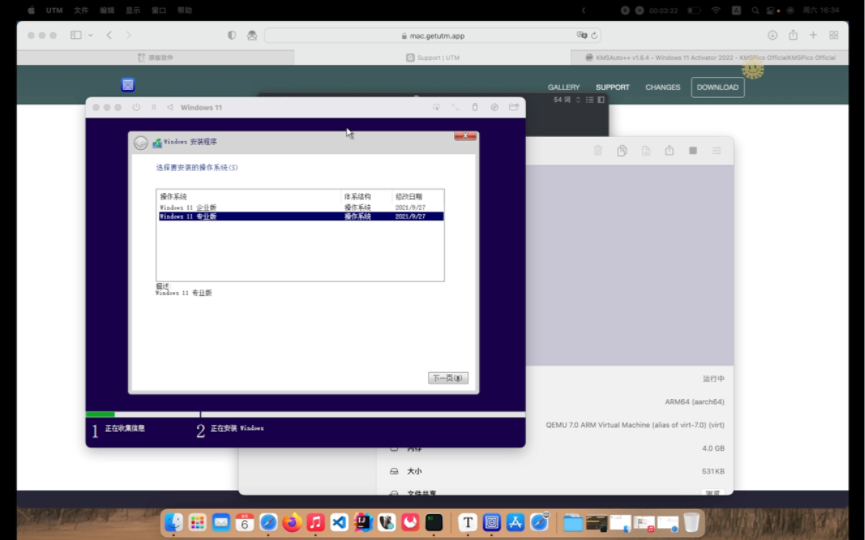Viewport: 865px width, 540px height.
Task: Click Safari share icon
Action: tap(793, 35)
